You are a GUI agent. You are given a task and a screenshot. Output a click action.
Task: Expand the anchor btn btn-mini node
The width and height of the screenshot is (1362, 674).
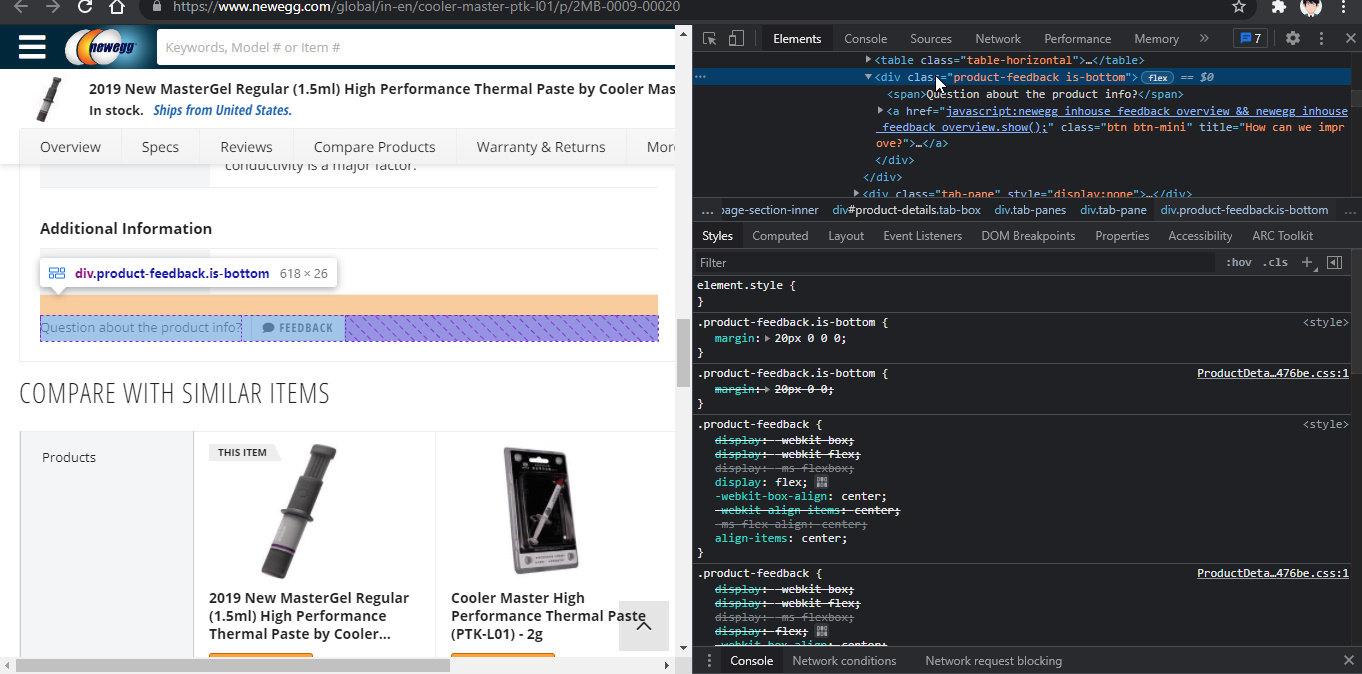881,111
